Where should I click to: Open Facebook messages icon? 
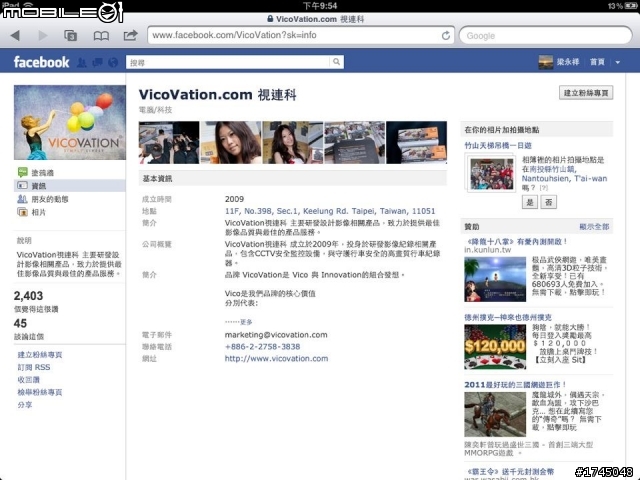pos(98,62)
